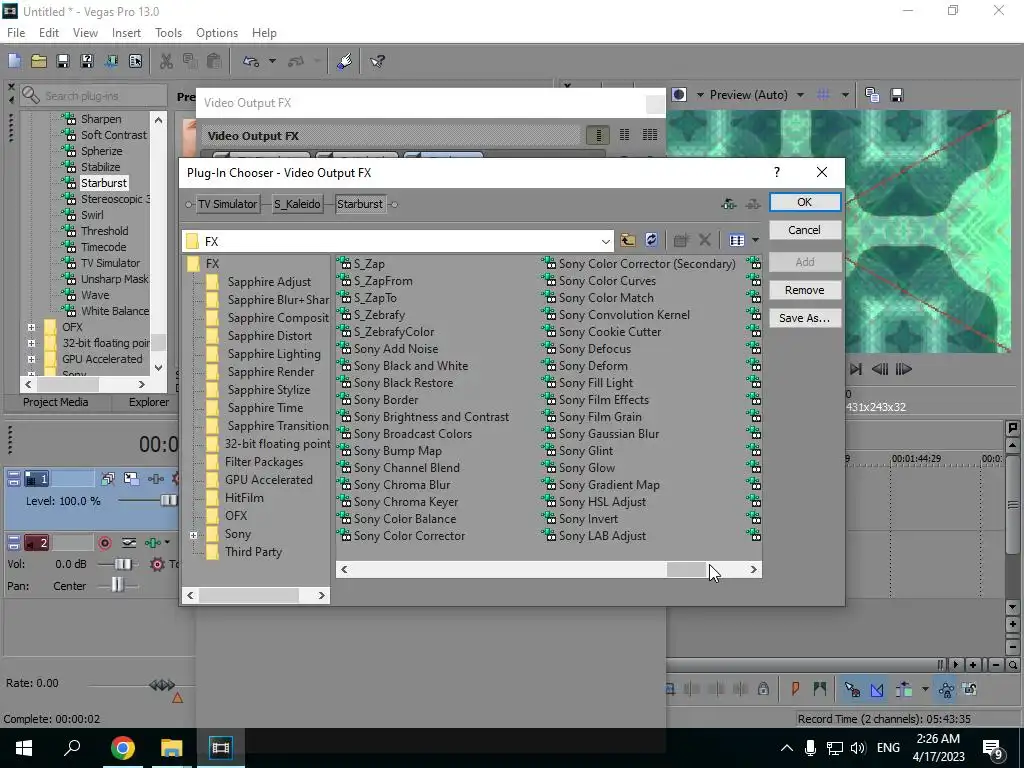The height and width of the screenshot is (768, 1024).
Task: Open the Views dropdown arrow in chooser
Action: [x=756, y=240]
